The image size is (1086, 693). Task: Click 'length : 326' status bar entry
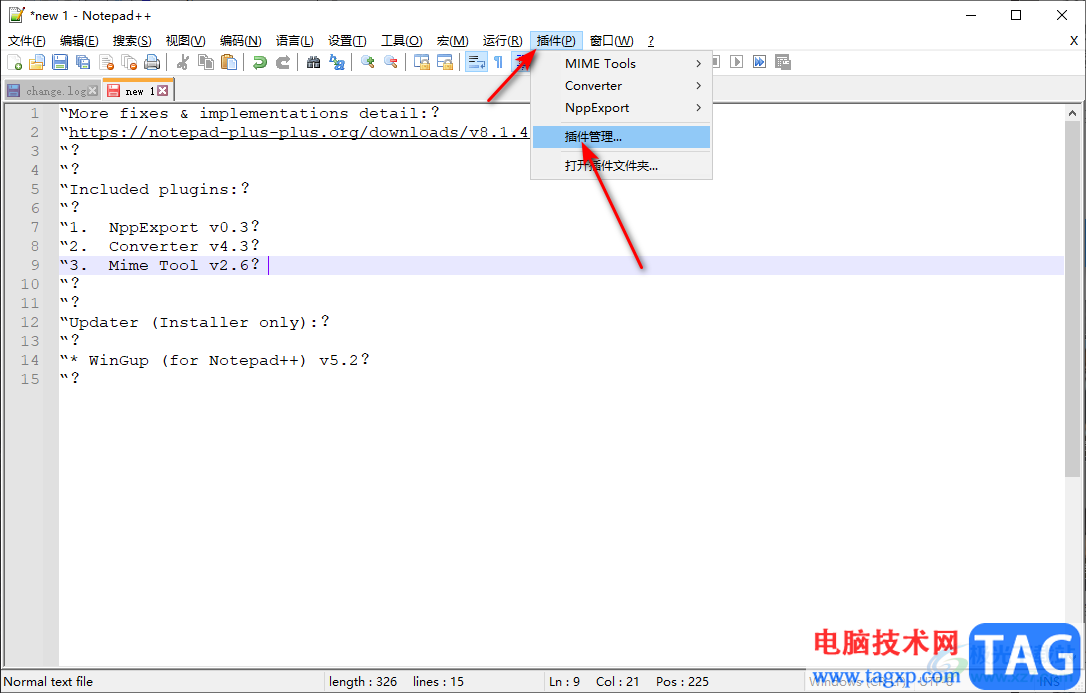[363, 681]
